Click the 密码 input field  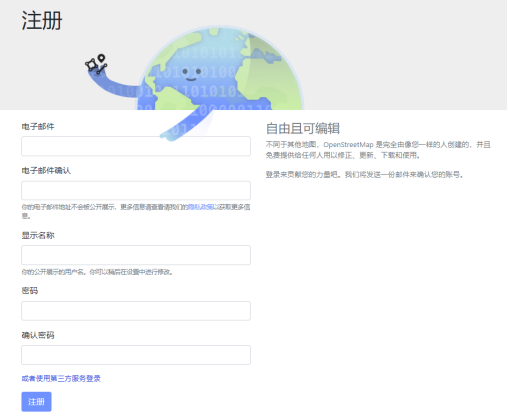136,311
